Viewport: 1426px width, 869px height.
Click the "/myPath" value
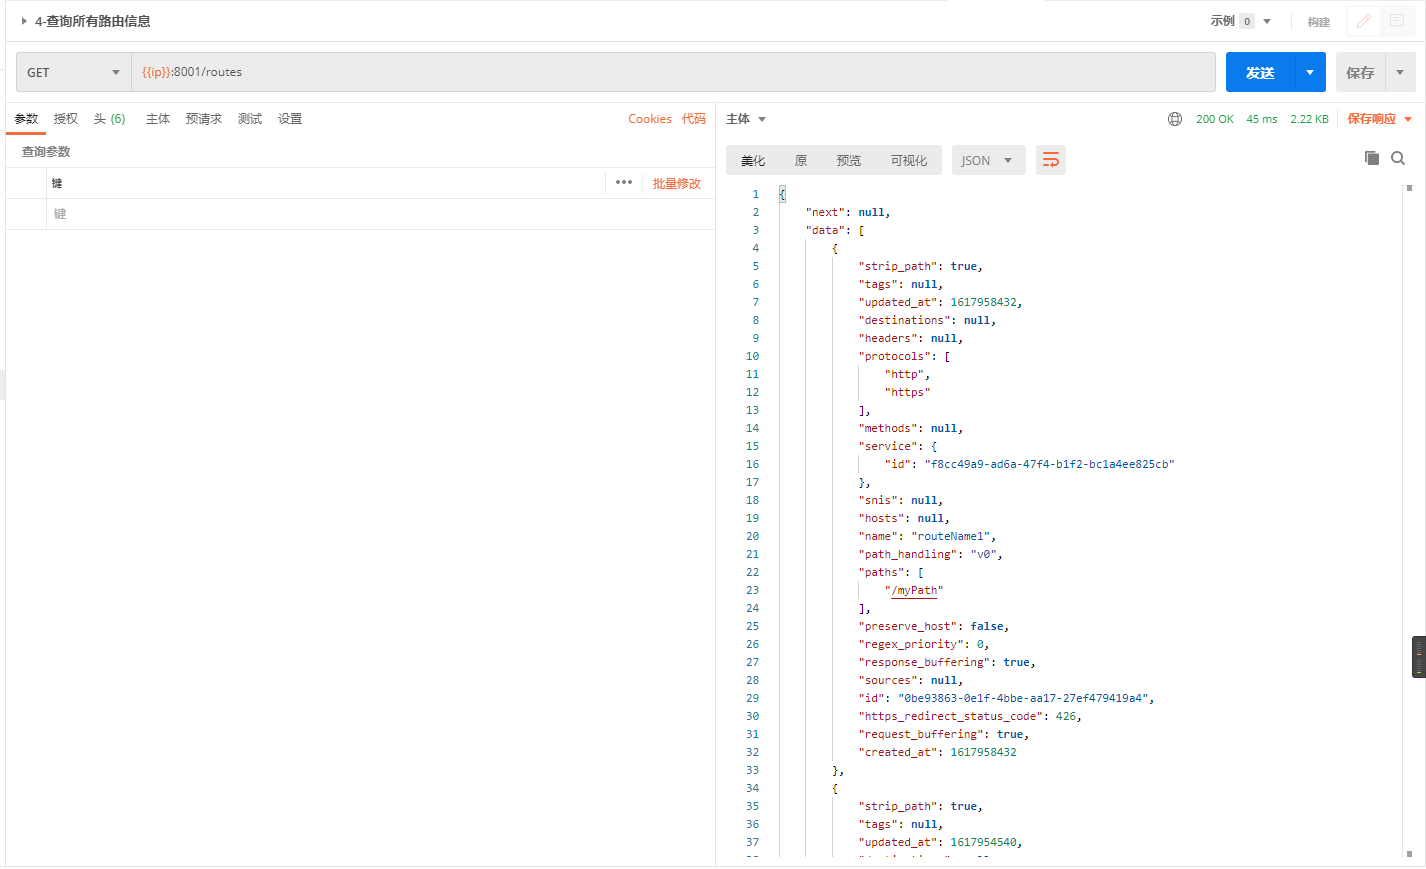(914, 590)
